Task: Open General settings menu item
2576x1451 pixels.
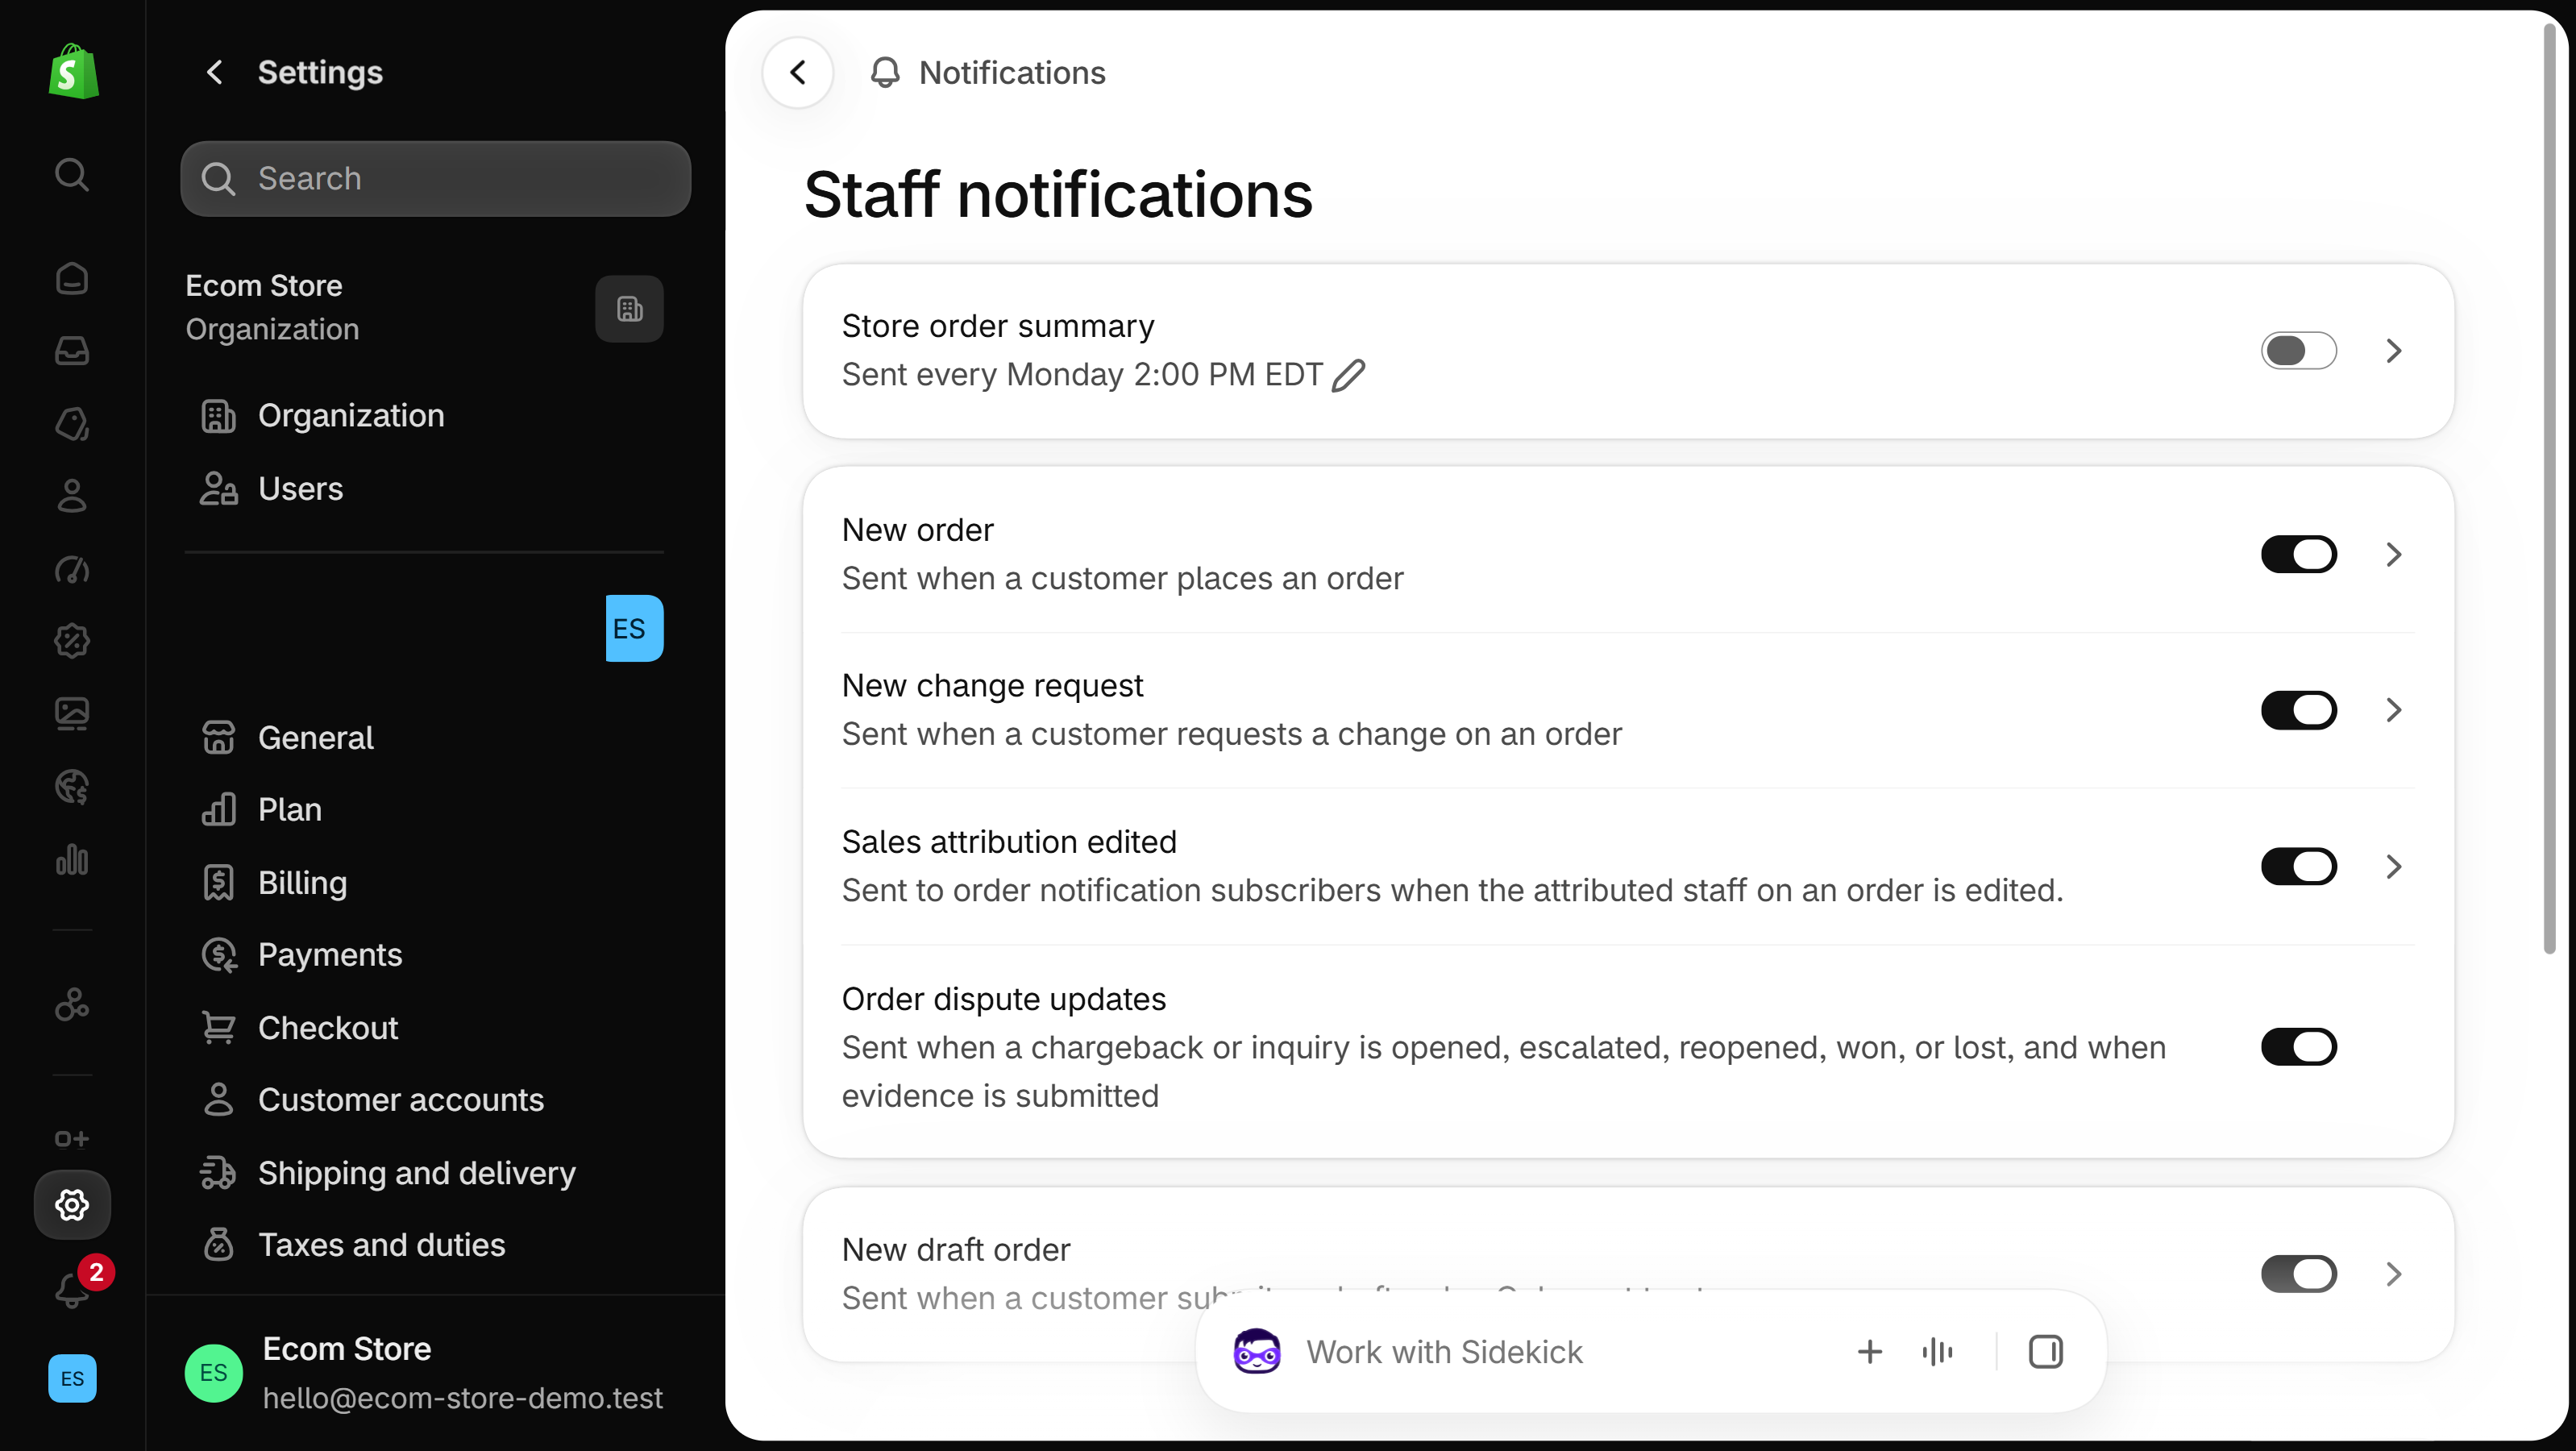Action: 424,738
